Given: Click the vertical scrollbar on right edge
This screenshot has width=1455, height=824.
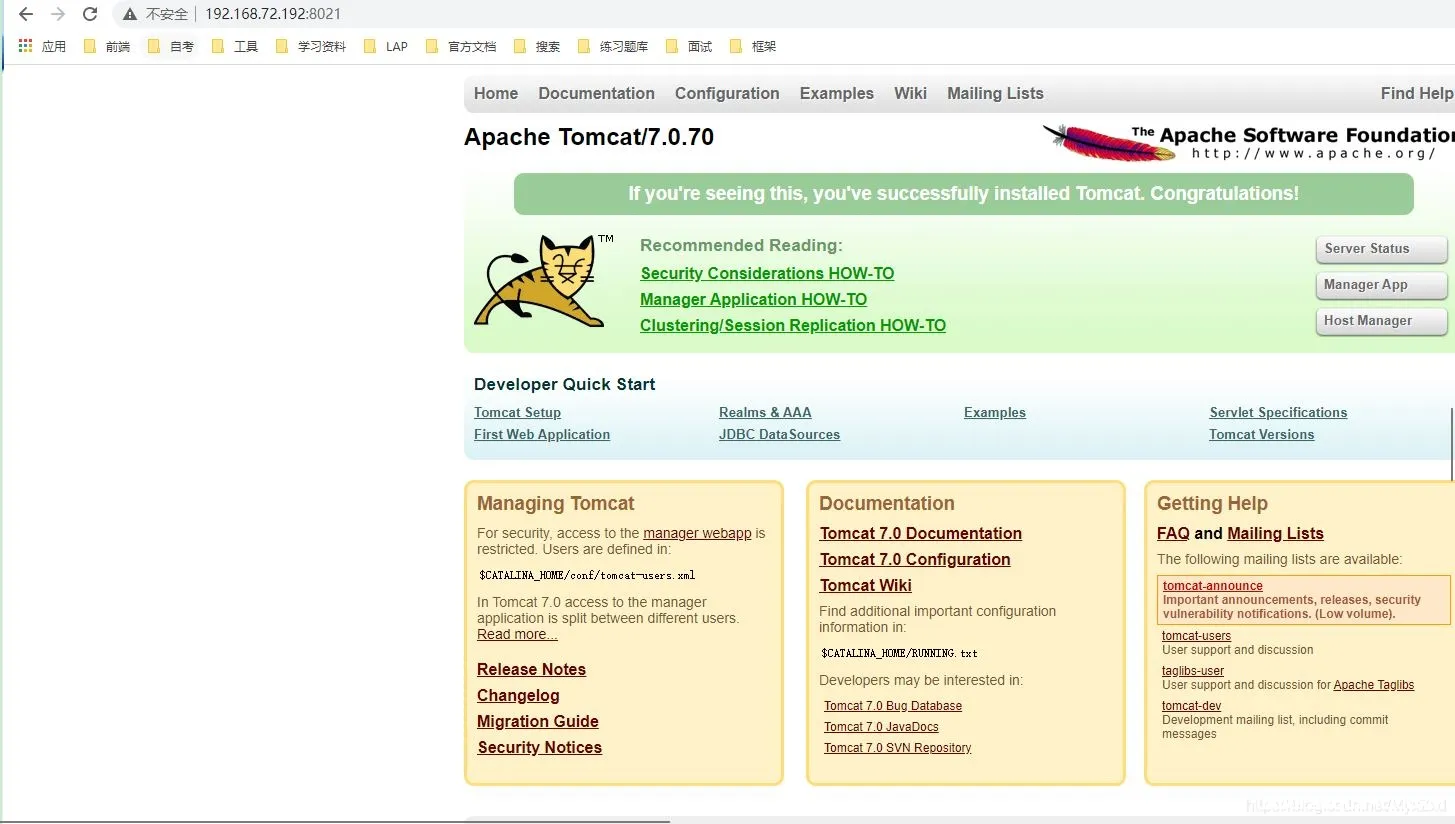Looking at the screenshot, I should 1451,445.
